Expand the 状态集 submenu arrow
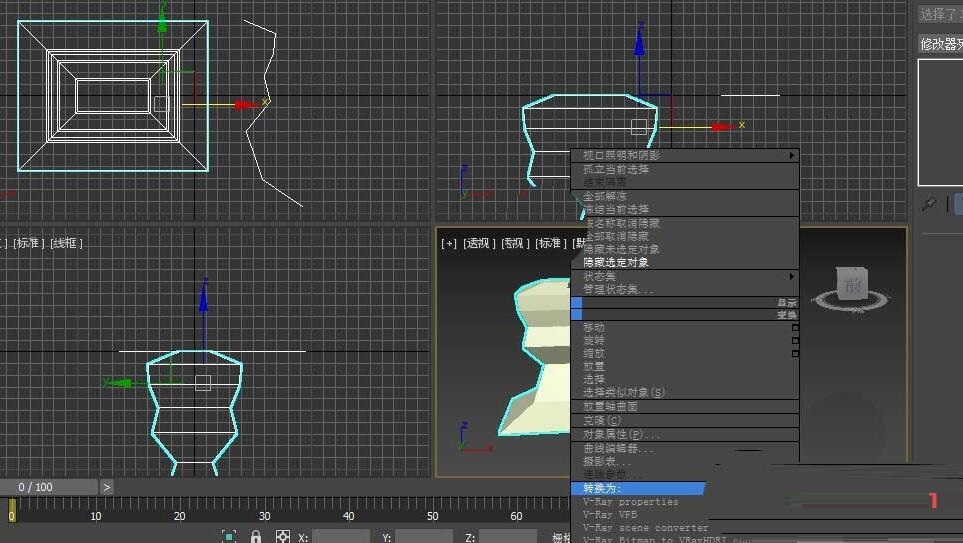The height and width of the screenshot is (543, 963). [792, 276]
